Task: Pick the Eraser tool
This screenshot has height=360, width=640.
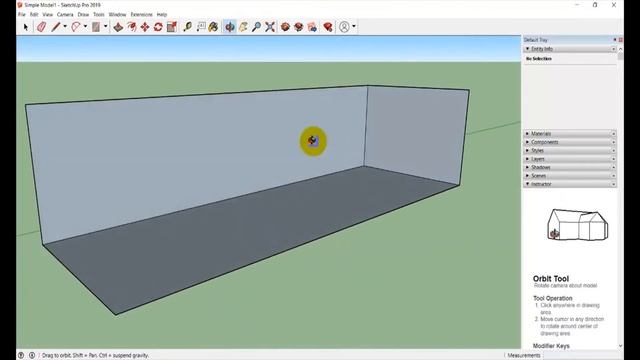Action: (x=41, y=27)
